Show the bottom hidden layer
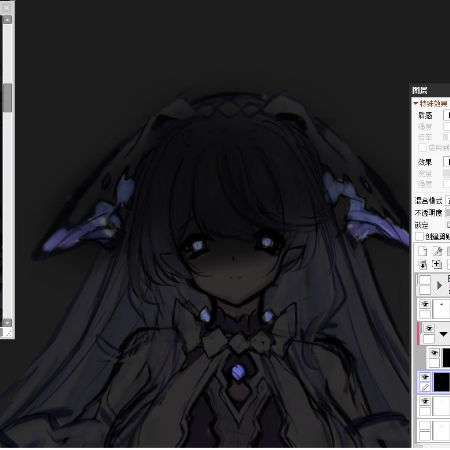 pos(425,426)
